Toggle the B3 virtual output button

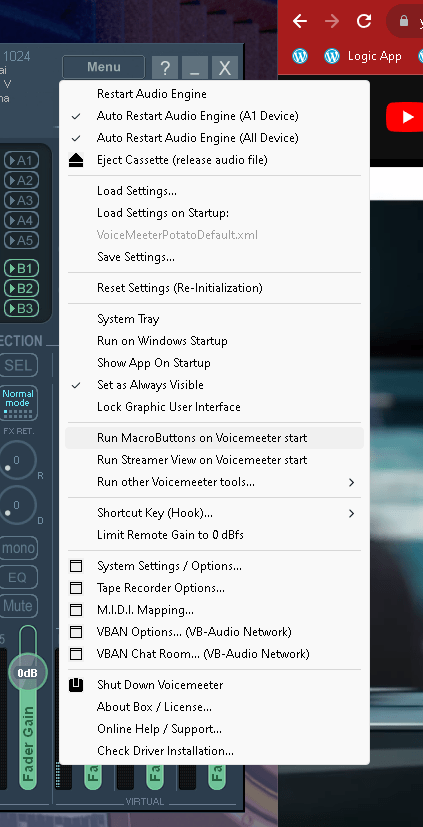pos(21,309)
